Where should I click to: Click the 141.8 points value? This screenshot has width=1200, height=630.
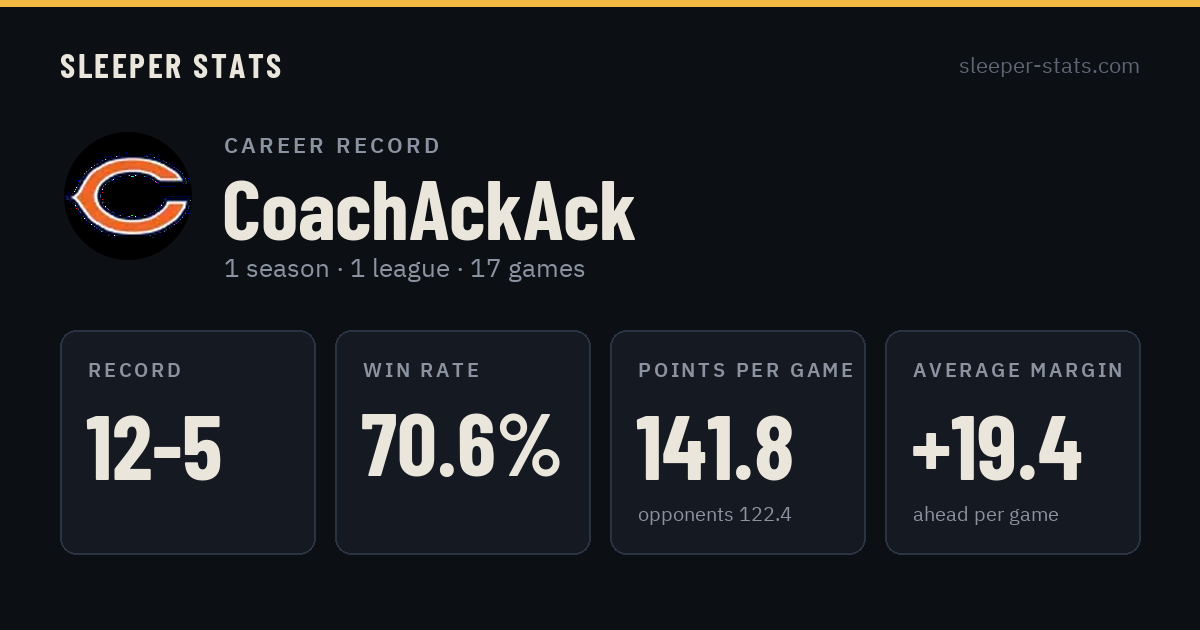715,448
